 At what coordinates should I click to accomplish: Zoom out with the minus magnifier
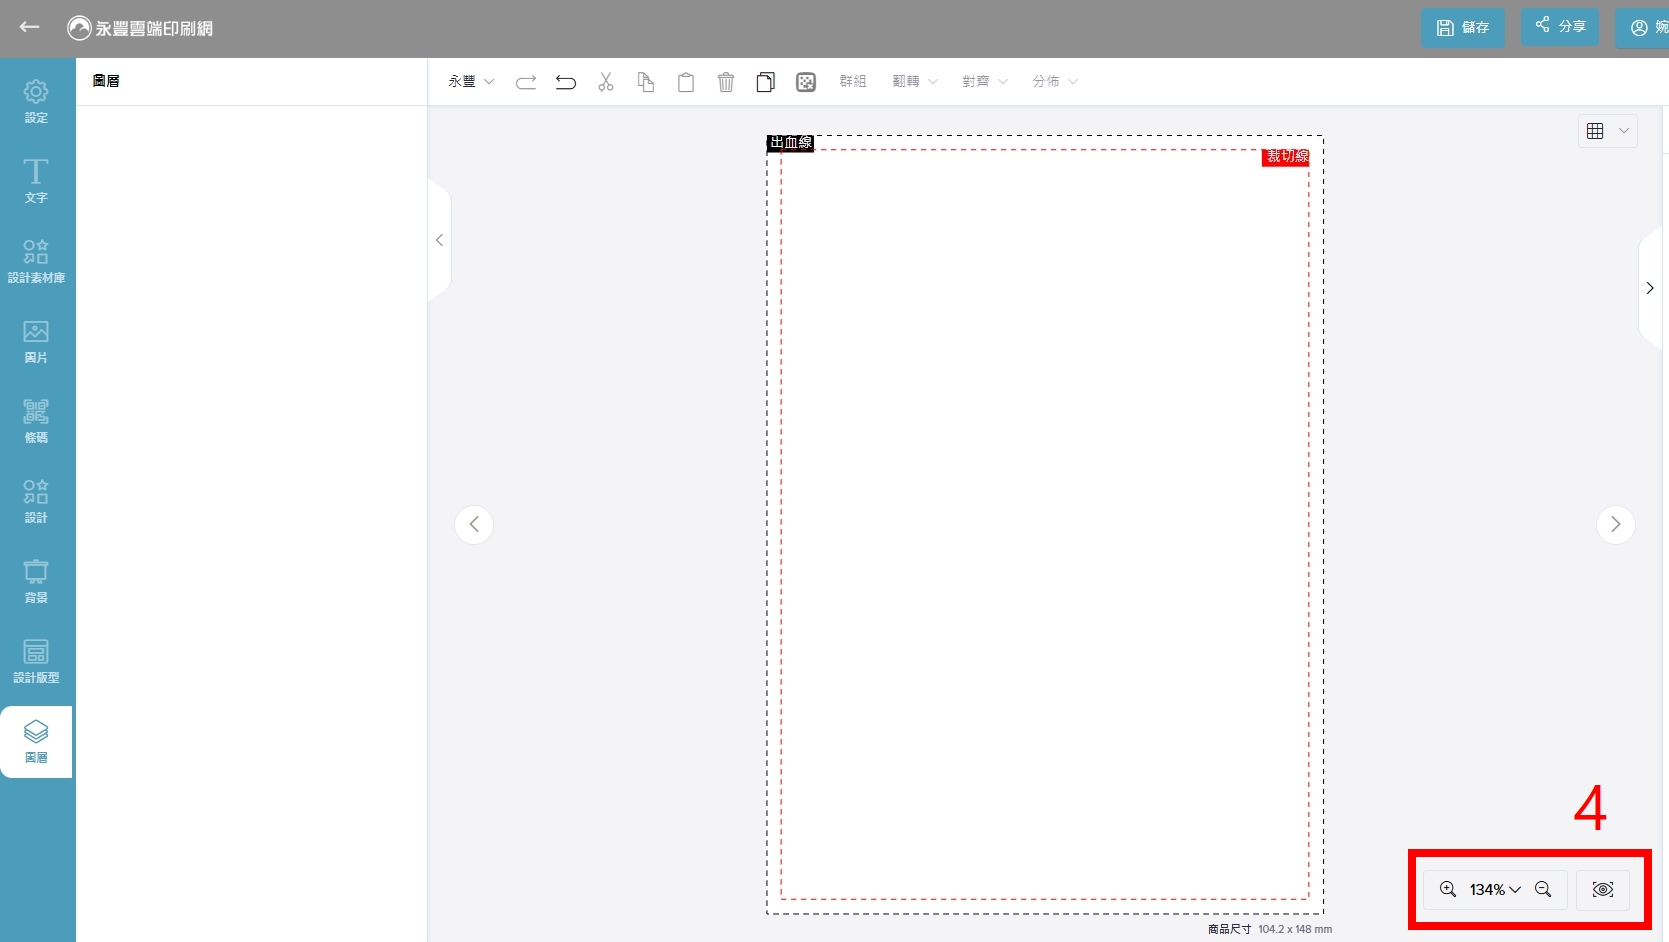pyautogui.click(x=1543, y=889)
